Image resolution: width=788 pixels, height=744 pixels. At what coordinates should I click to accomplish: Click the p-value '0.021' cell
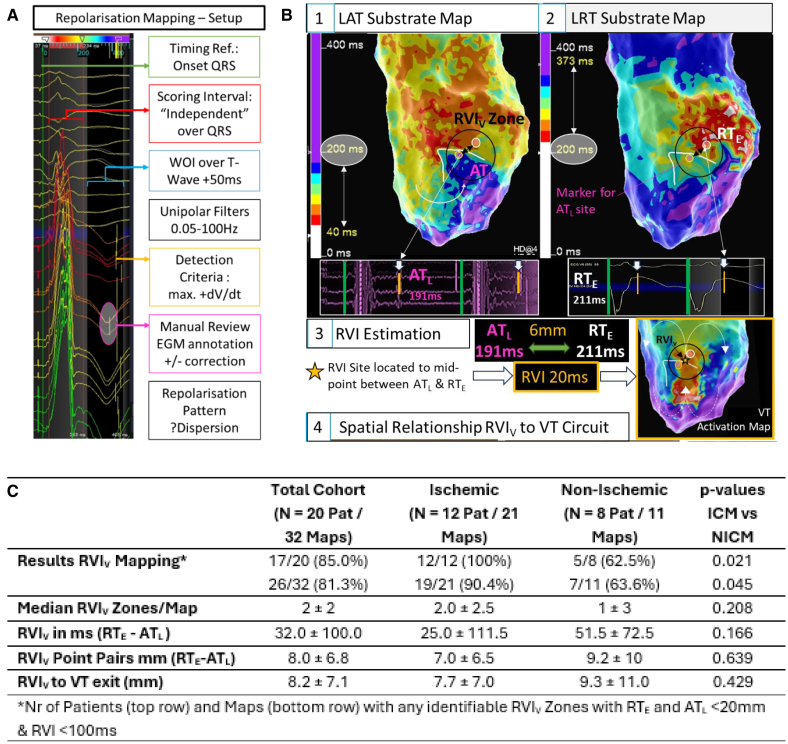(x=732, y=561)
